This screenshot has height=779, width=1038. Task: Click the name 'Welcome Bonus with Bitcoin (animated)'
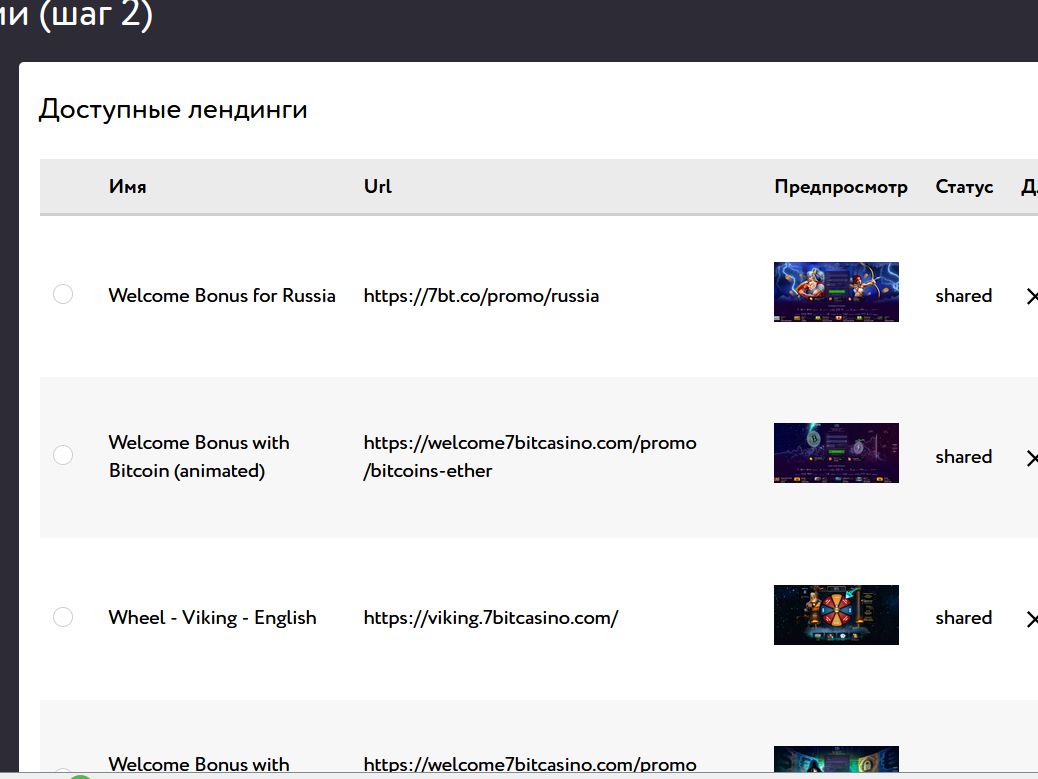tap(199, 456)
